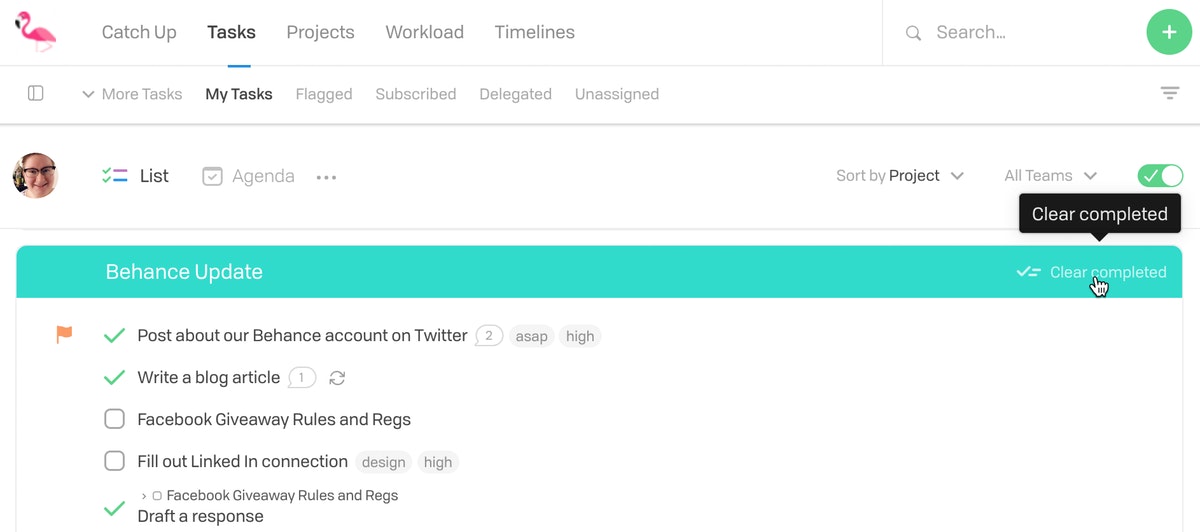Screen dimensions: 1200x532
Task: Uncheck the Draft a response task
Action: tap(115, 509)
